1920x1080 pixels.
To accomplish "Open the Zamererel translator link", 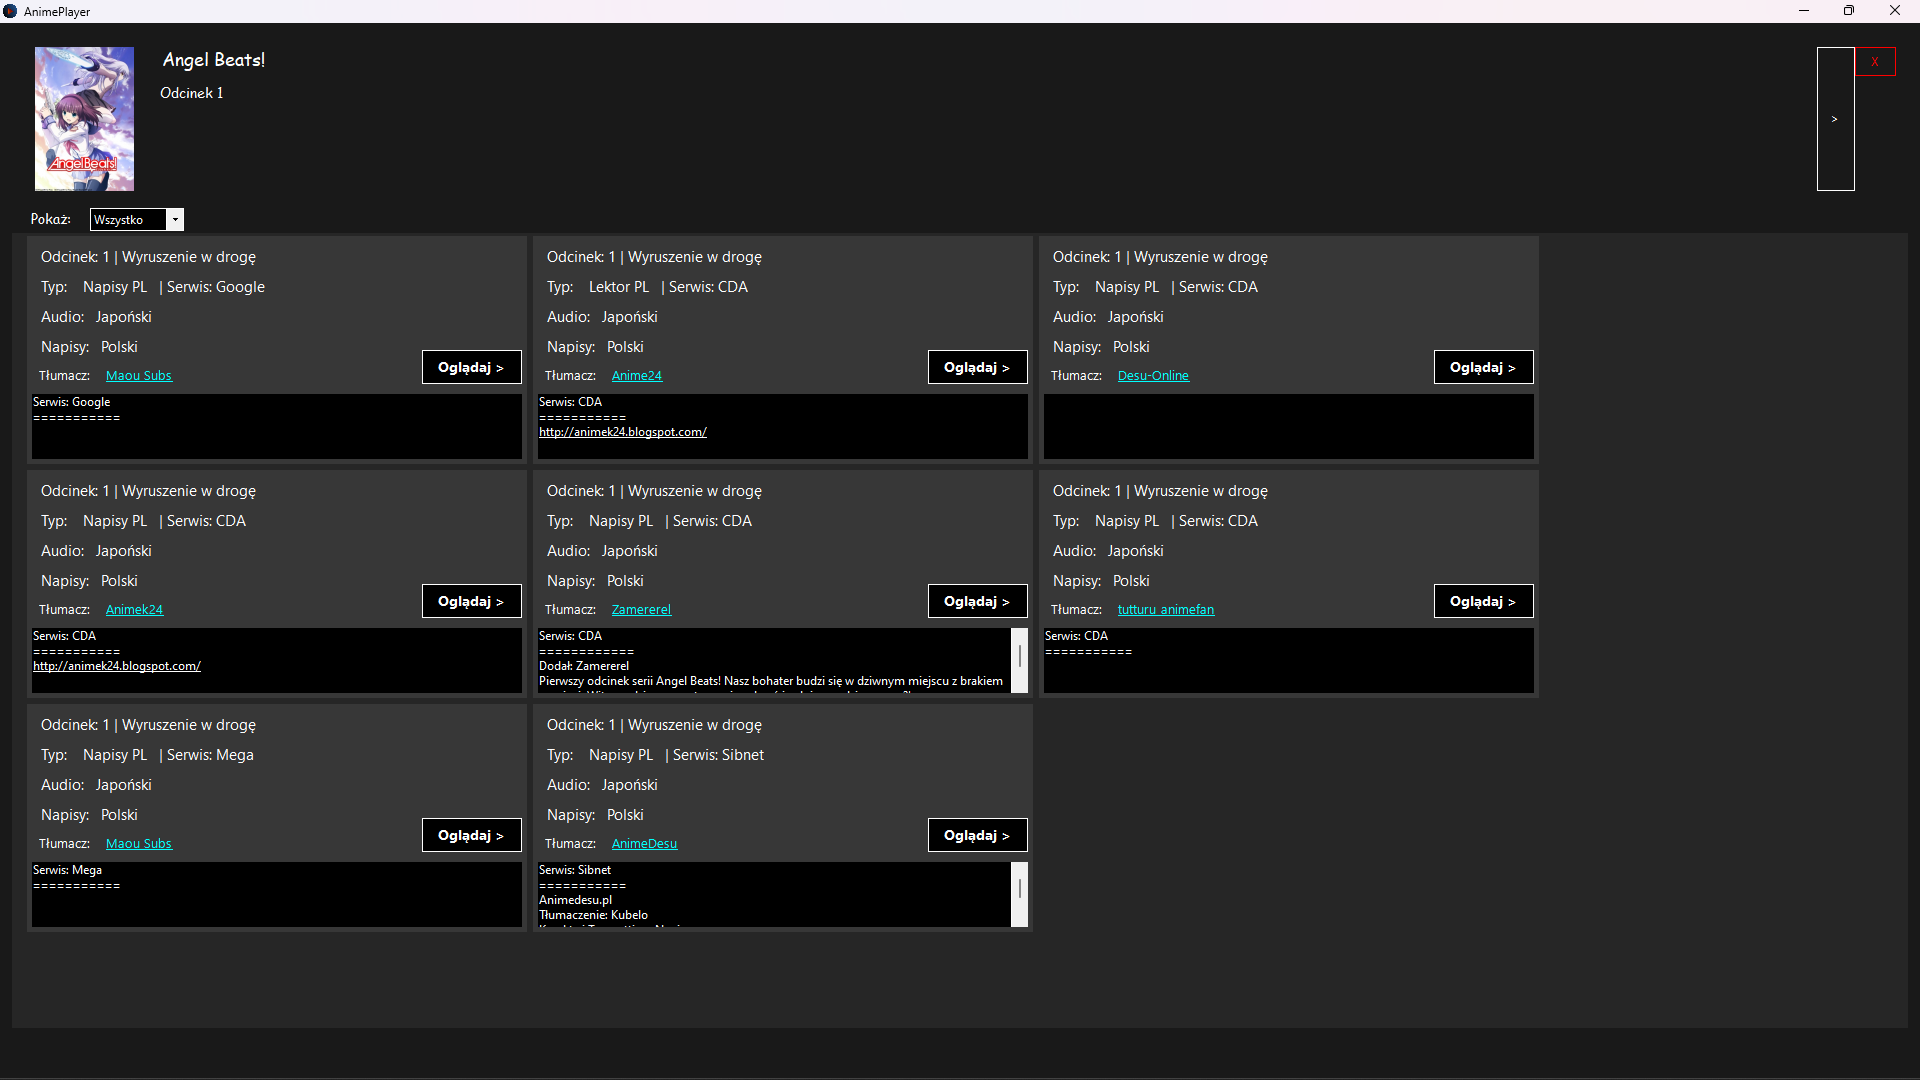I will click(640, 609).
